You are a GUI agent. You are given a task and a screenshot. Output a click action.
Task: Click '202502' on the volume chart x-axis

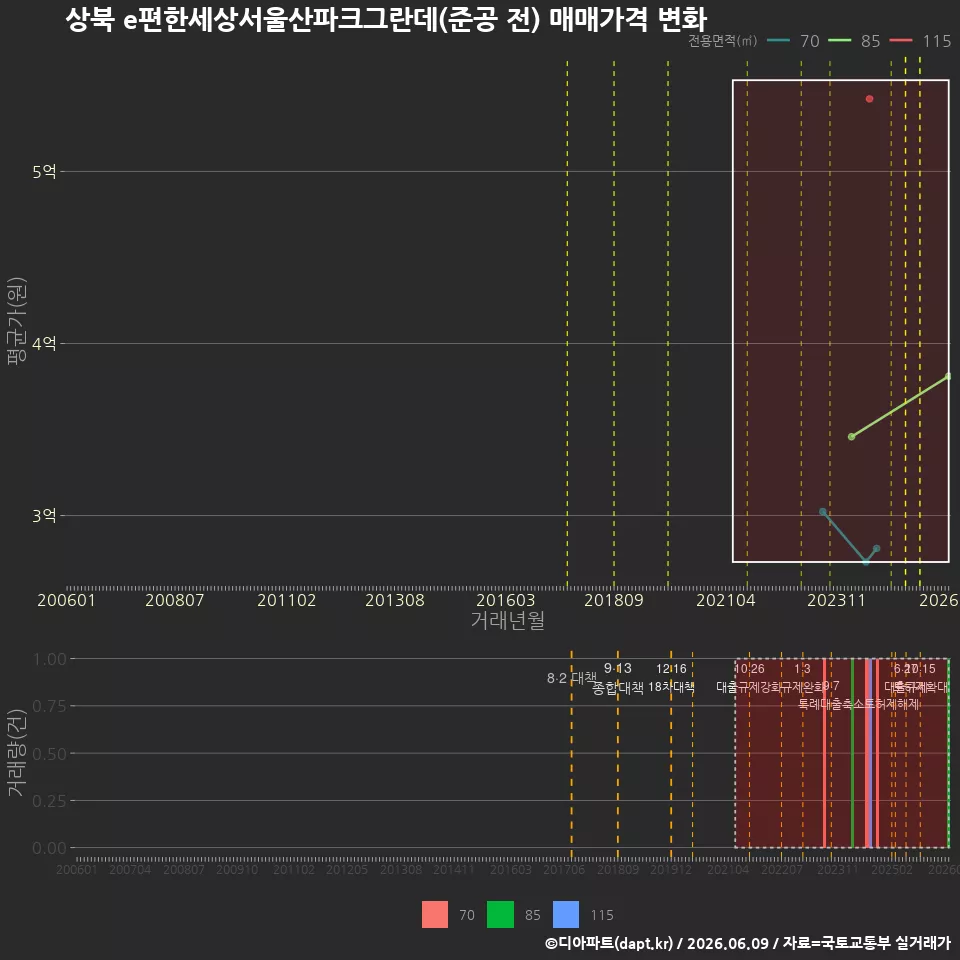pyautogui.click(x=892, y=869)
